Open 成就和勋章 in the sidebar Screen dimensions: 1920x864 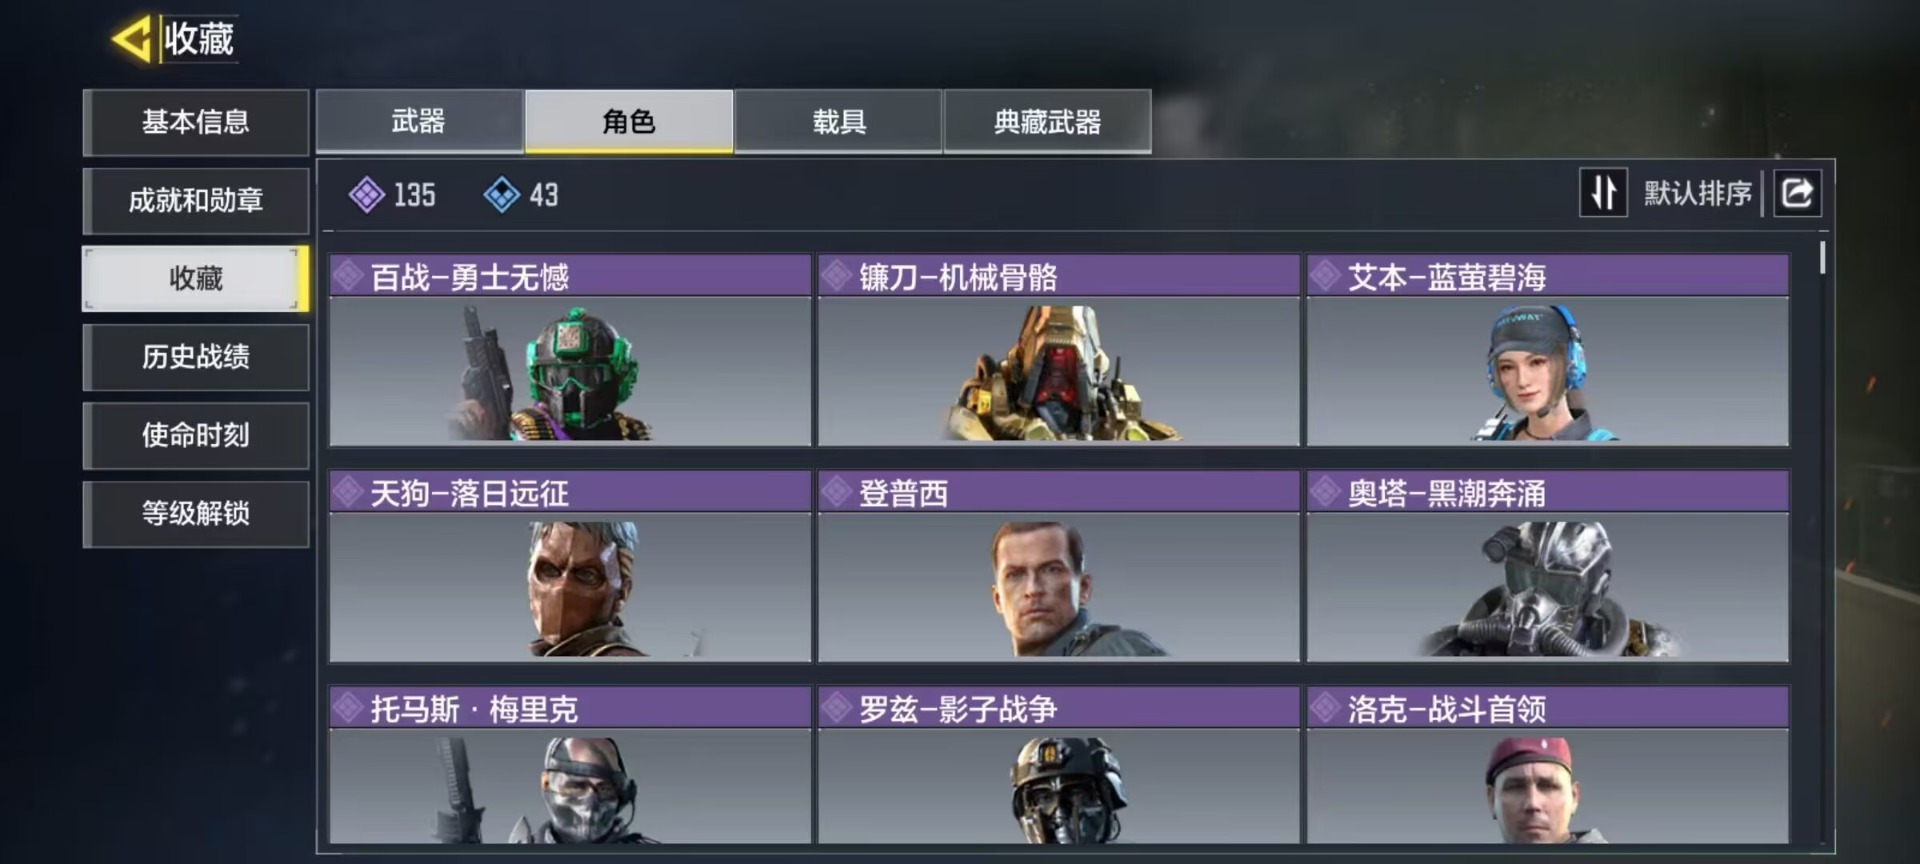pyautogui.click(x=196, y=200)
